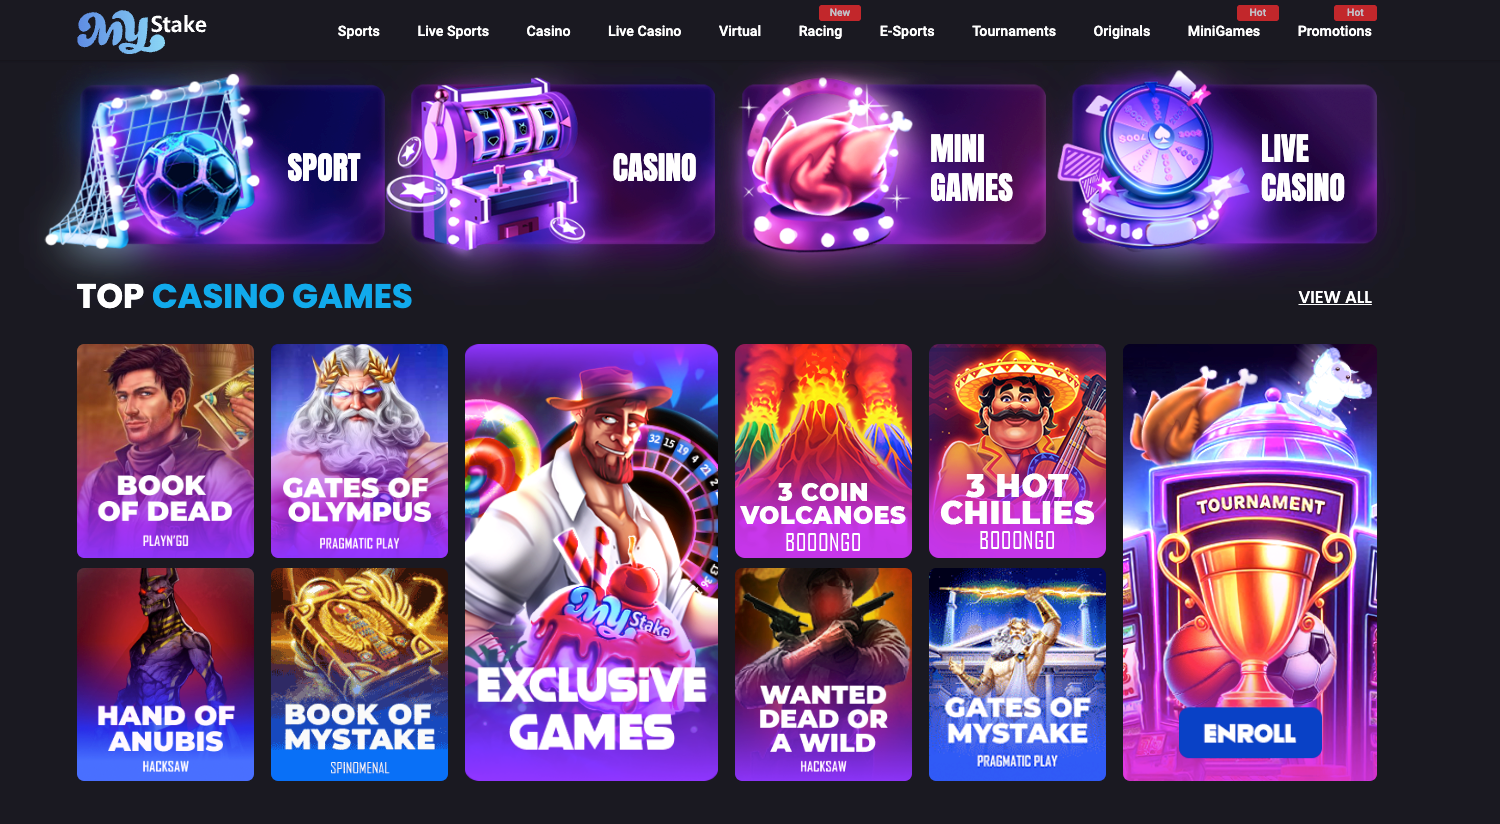Open the MiniGames nav item

coord(1223,31)
